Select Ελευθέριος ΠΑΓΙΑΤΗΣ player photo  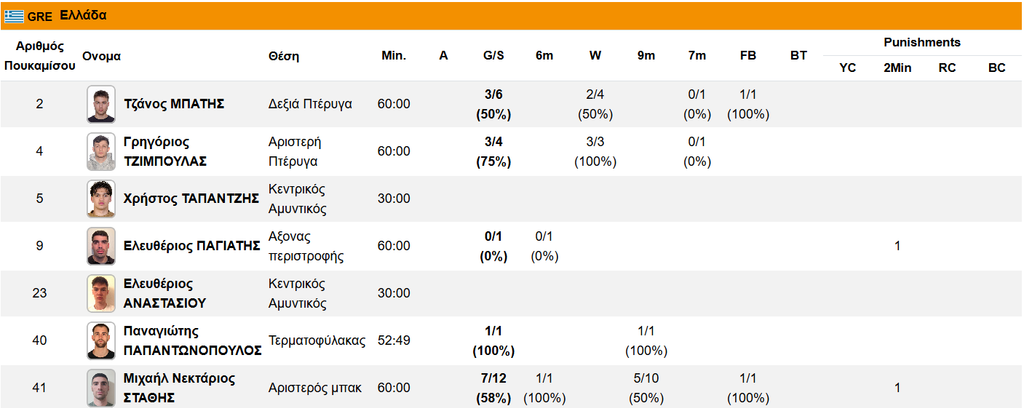pyautogui.click(x=101, y=246)
